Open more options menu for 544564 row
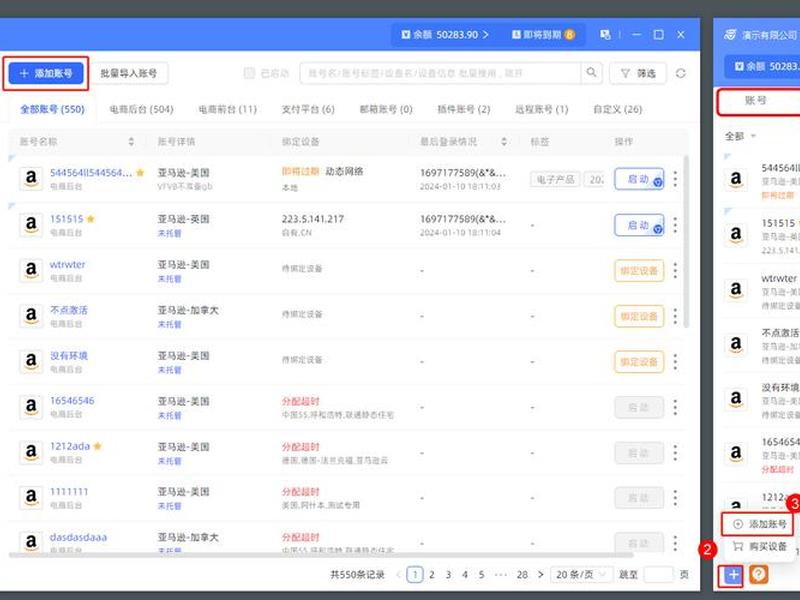This screenshot has height=600, width=800. tap(676, 179)
